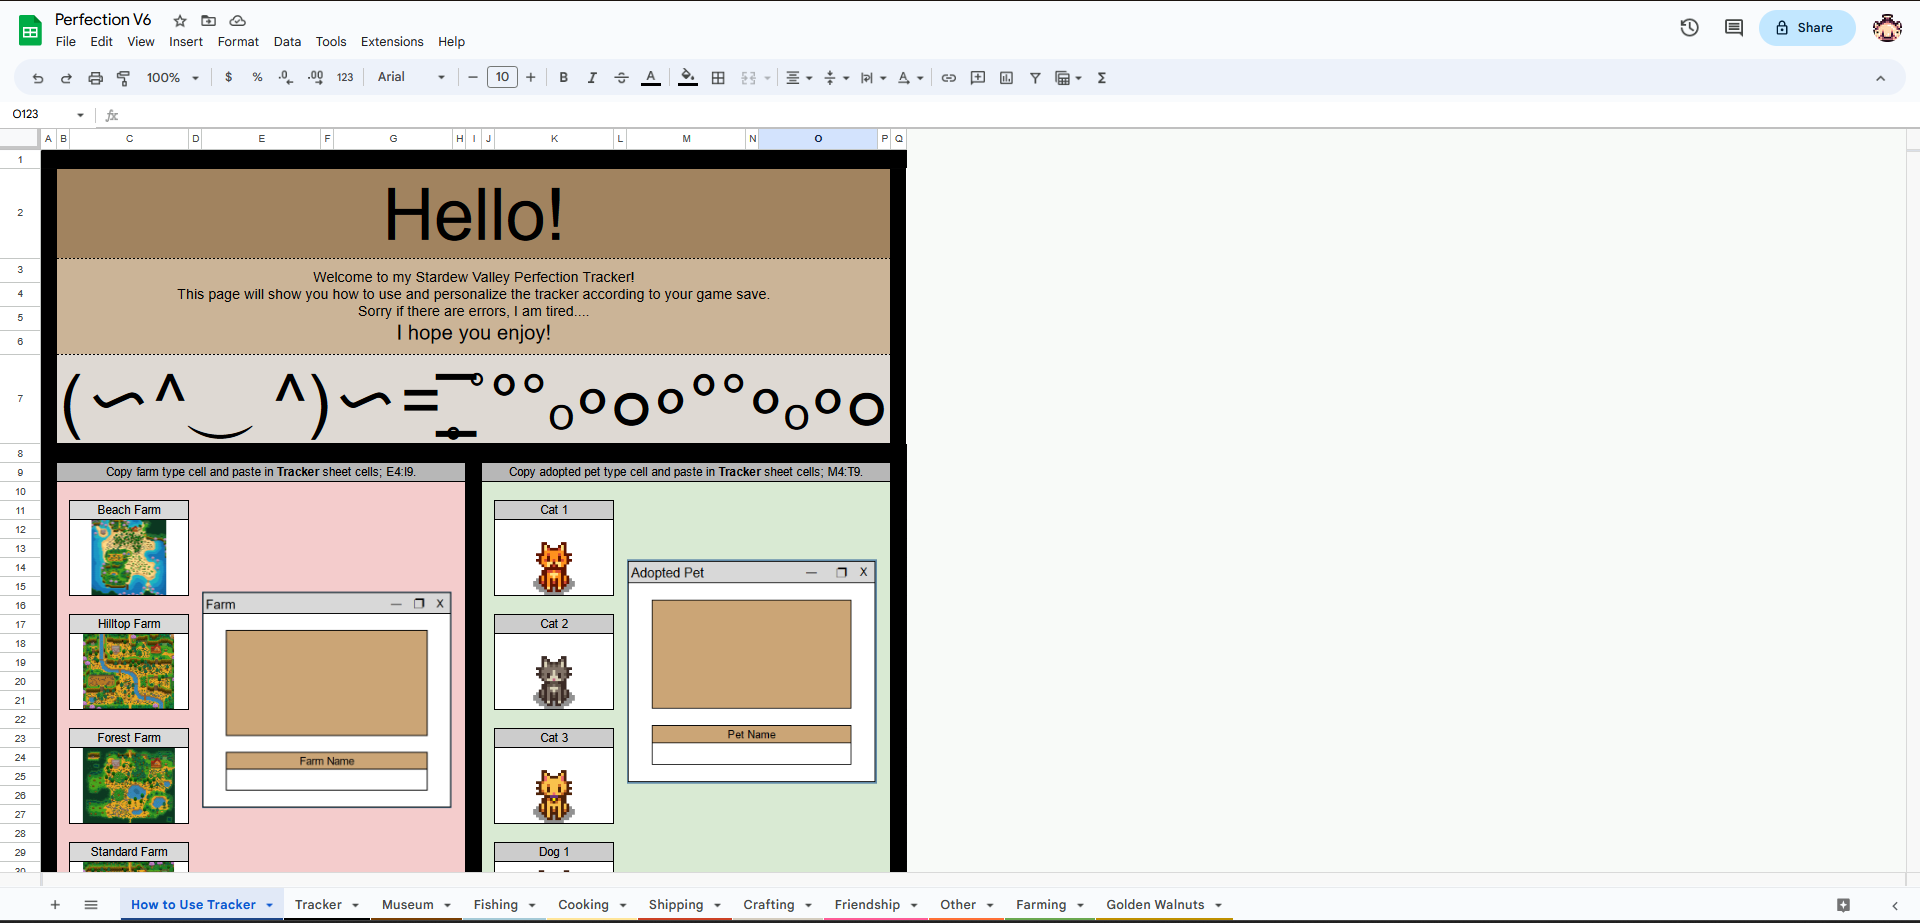Insert a chart from the toolbar
Viewport: 1920px width, 923px height.
(x=1007, y=77)
